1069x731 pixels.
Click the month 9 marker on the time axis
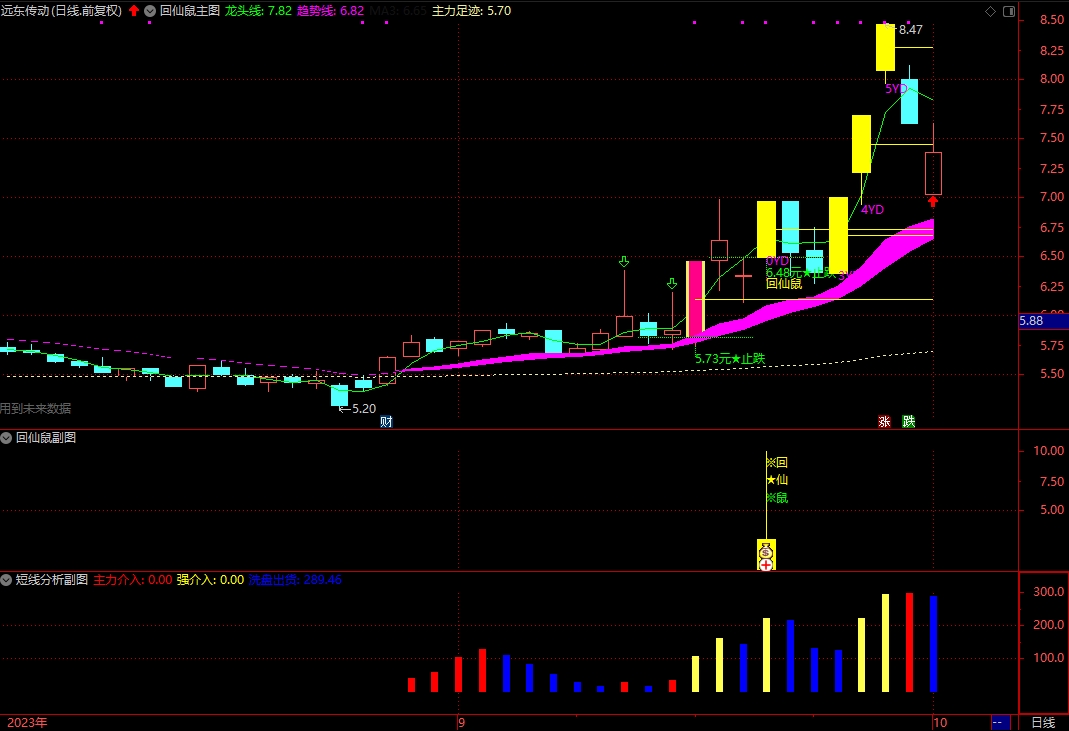(x=462, y=723)
